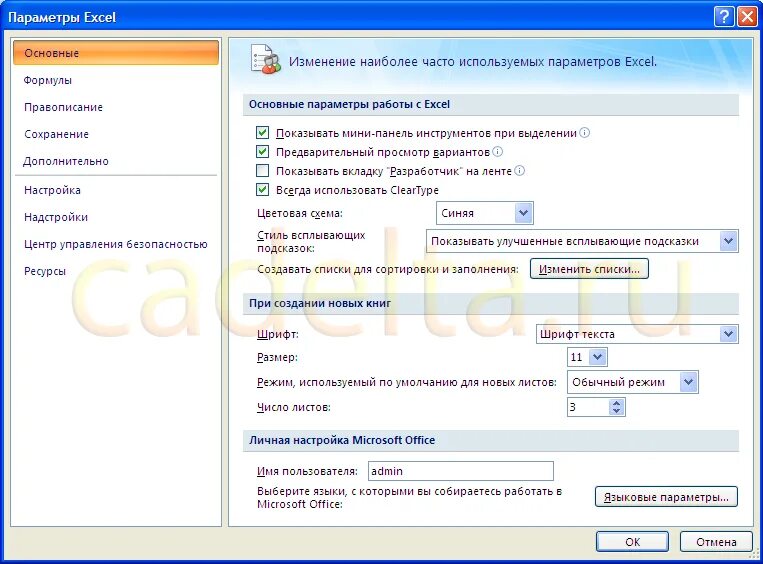The width and height of the screenshot is (763, 564).
Task: Open the Шрифт текста font dropdown
Action: [728, 334]
